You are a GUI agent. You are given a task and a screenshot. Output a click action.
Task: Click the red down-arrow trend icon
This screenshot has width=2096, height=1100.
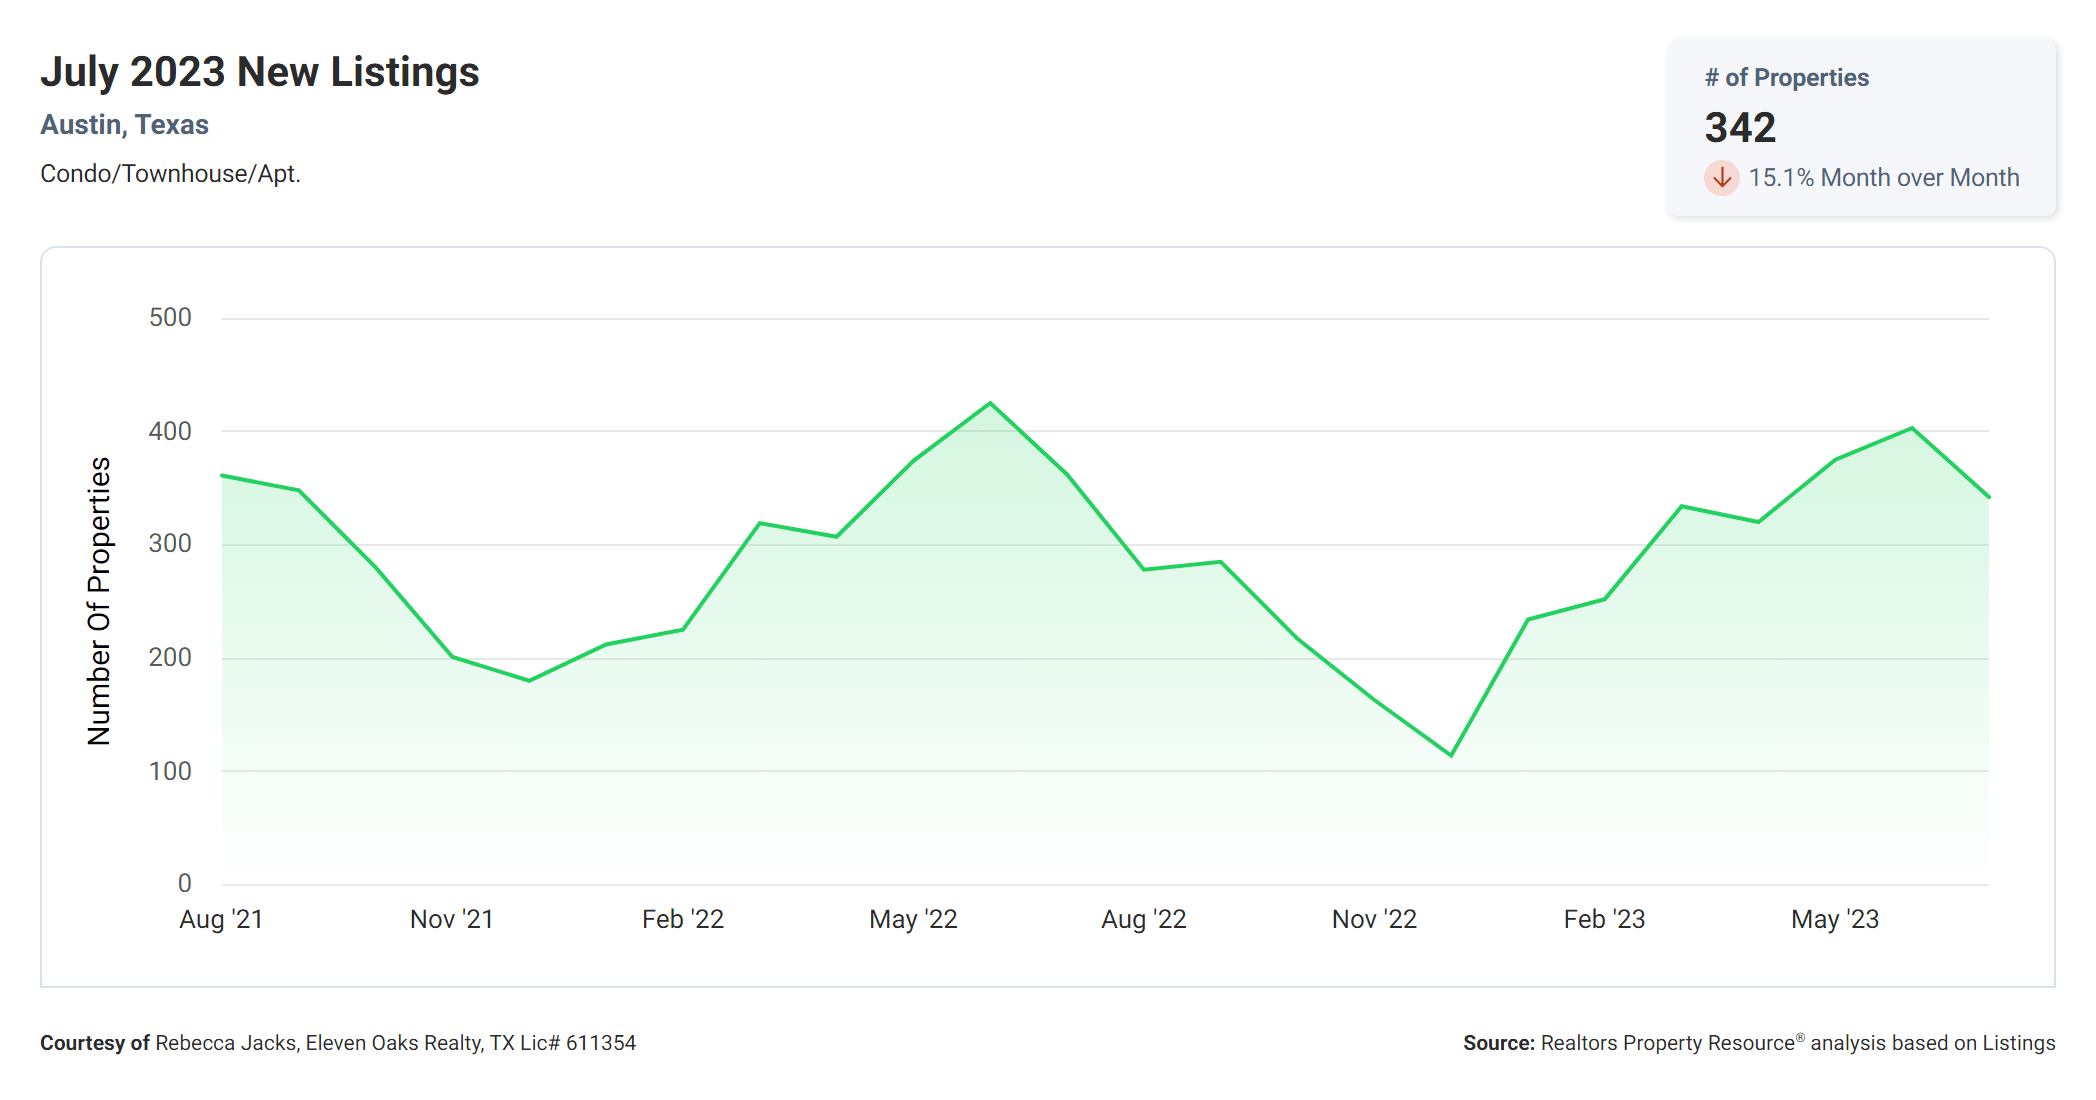click(x=1721, y=178)
